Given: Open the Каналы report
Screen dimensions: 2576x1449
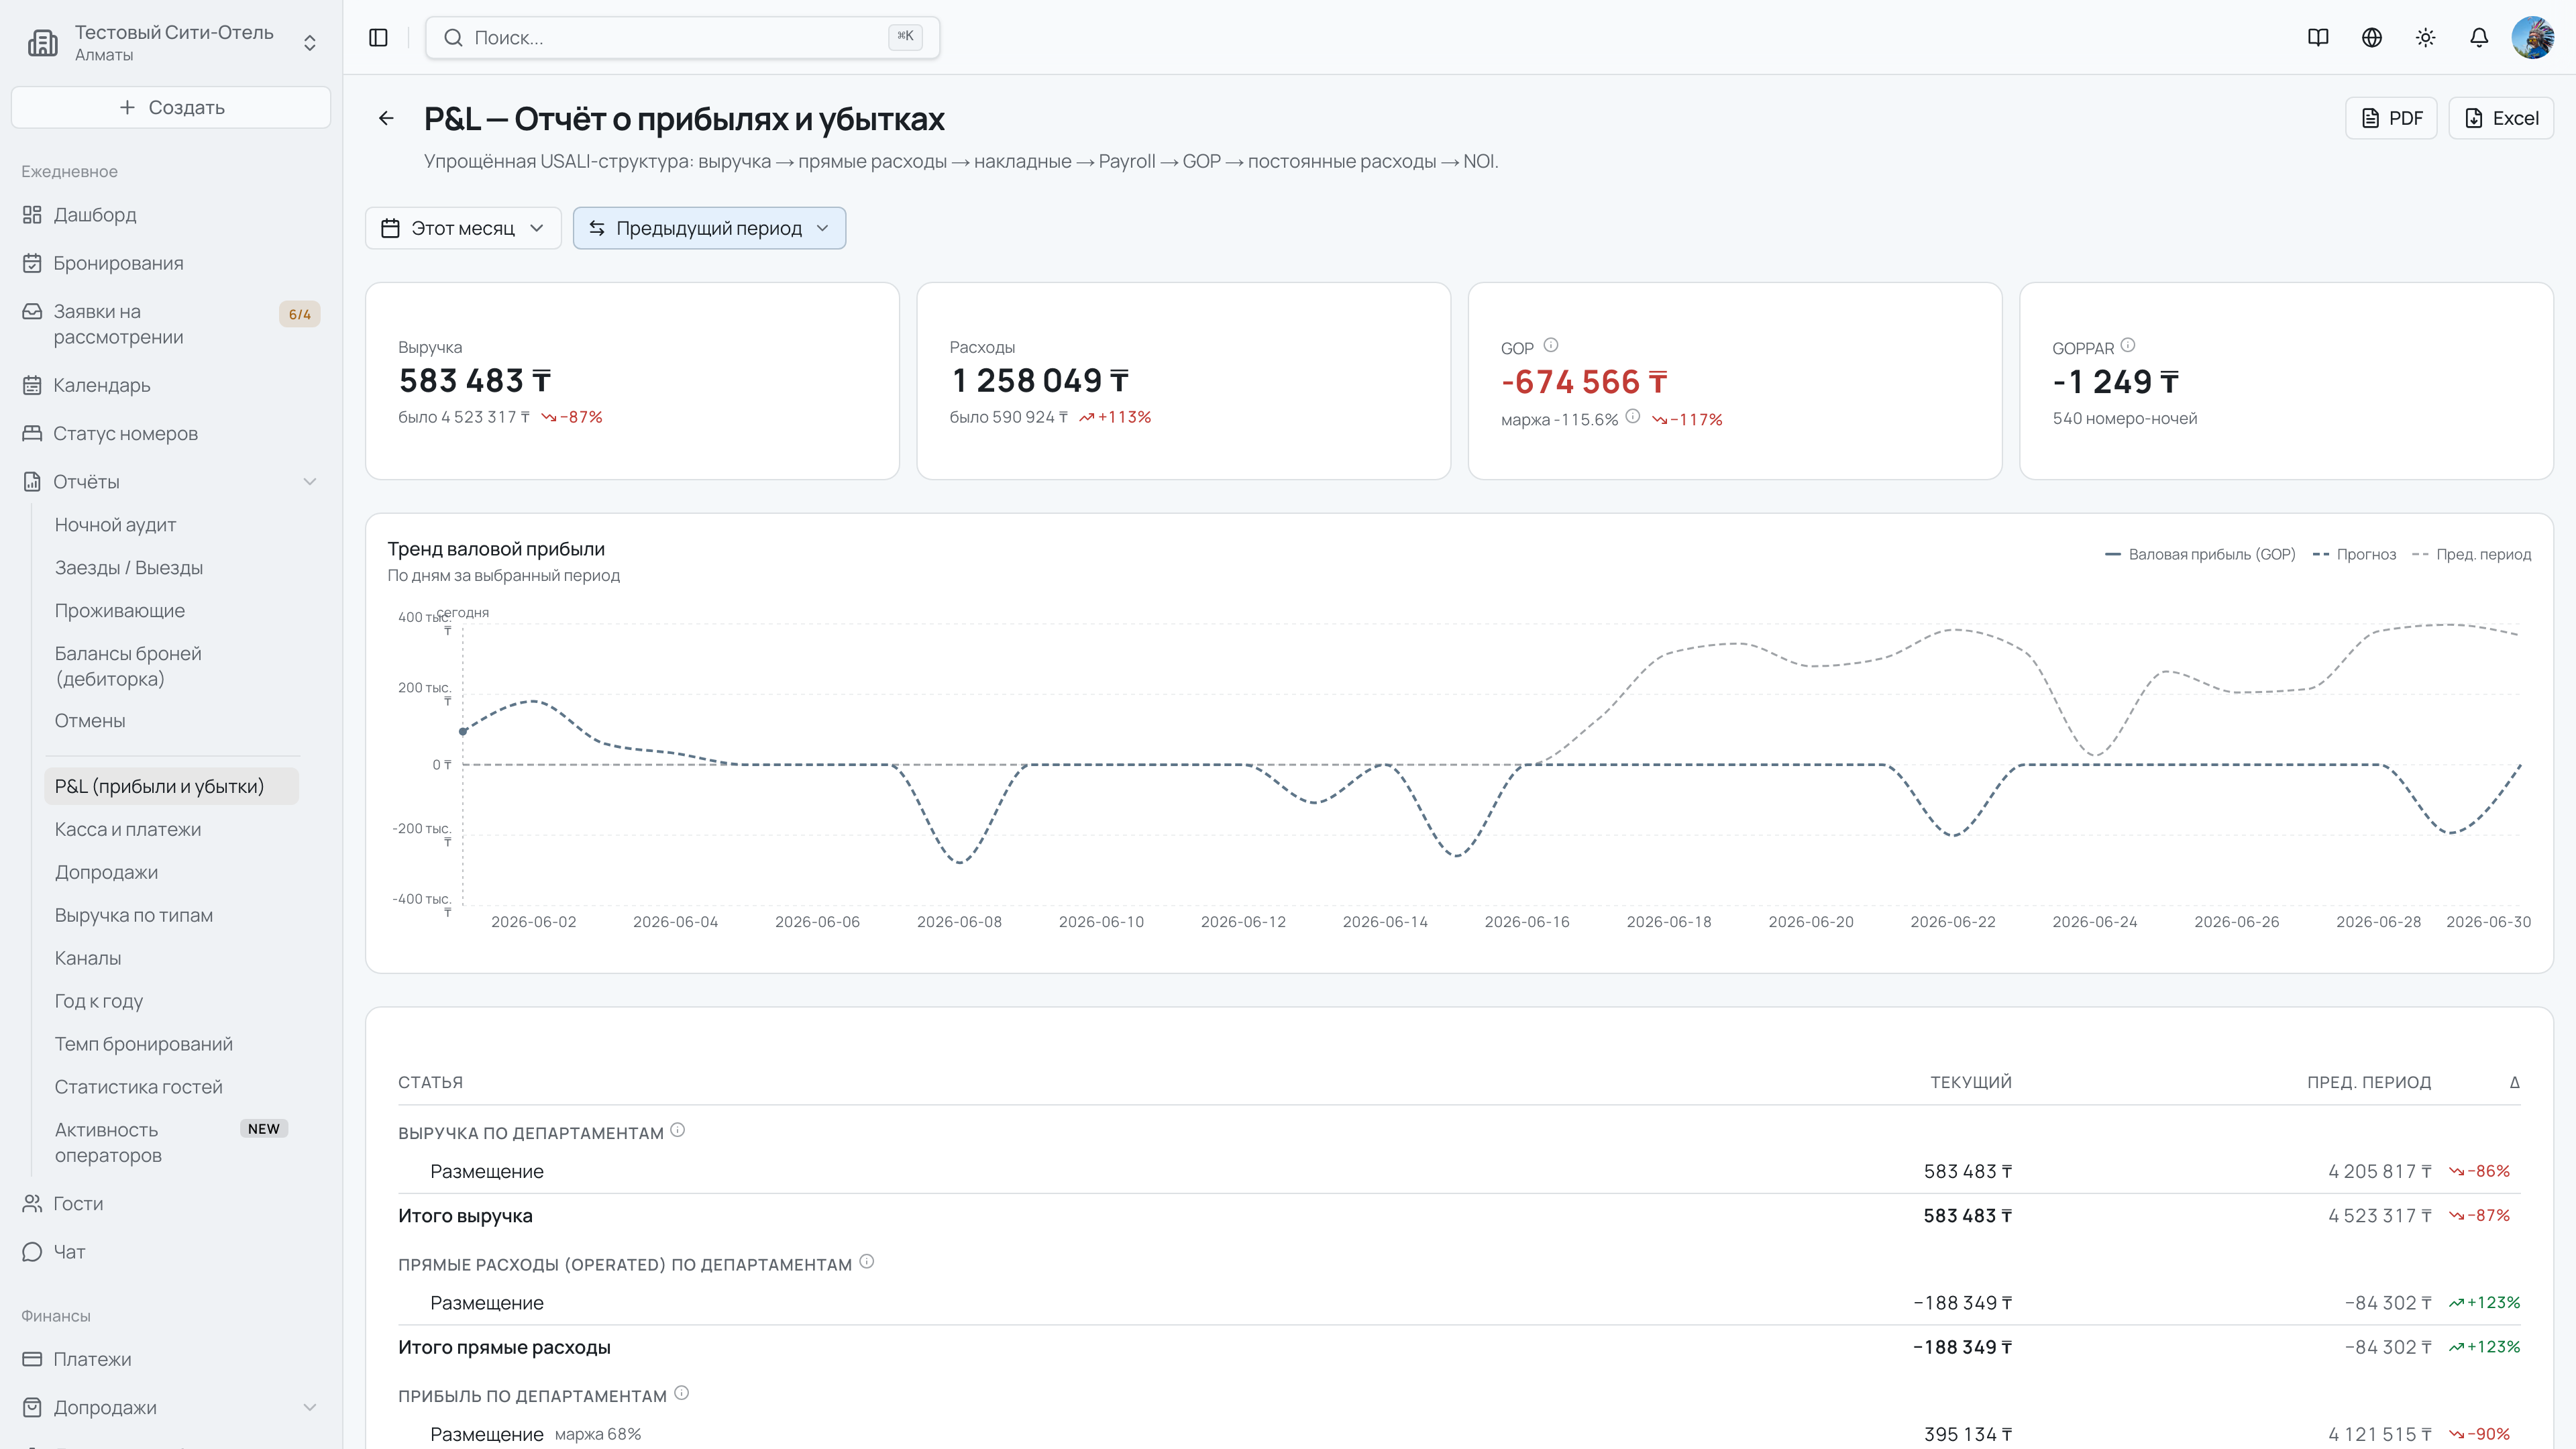Looking at the screenshot, I should point(171,958).
